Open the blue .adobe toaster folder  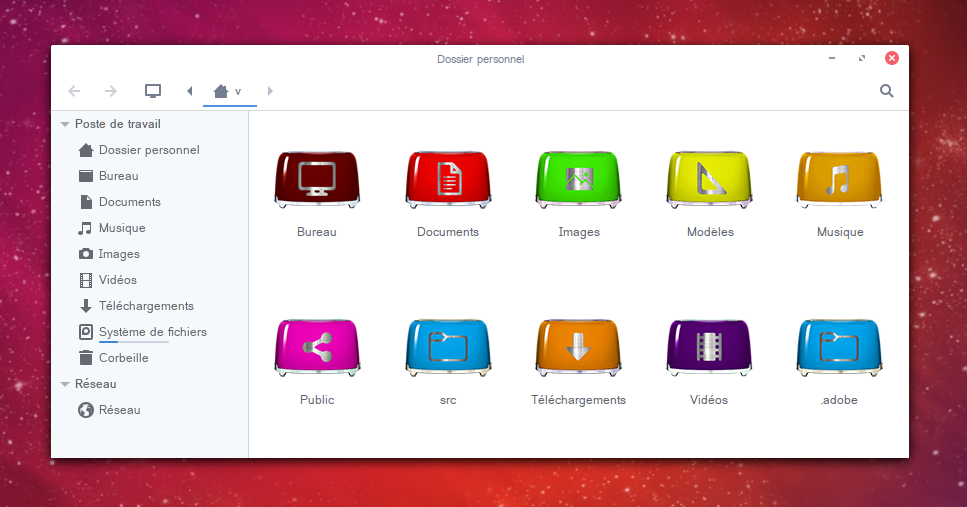coord(839,347)
